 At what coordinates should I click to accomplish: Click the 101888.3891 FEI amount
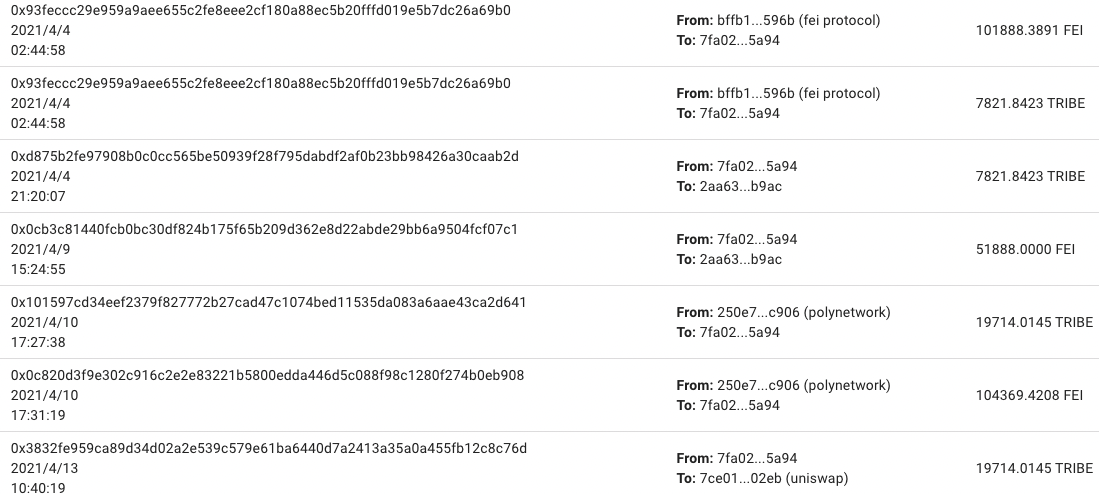tap(1029, 30)
